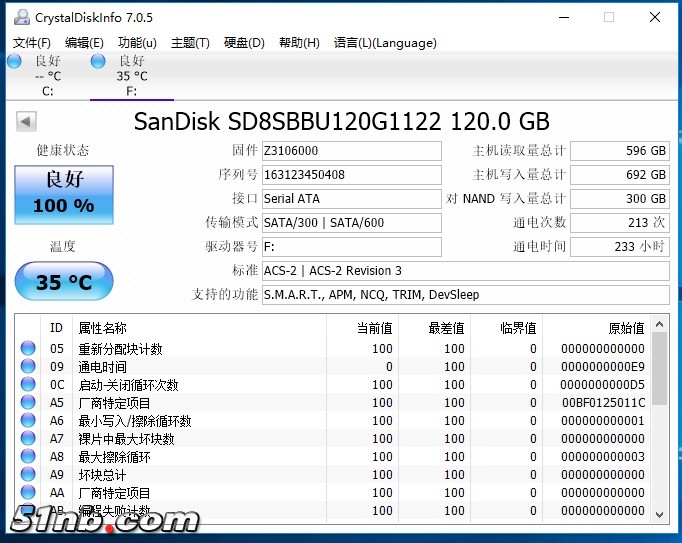Click status orb for attribute A5
This screenshot has width=682, height=543.
pyautogui.click(x=28, y=402)
